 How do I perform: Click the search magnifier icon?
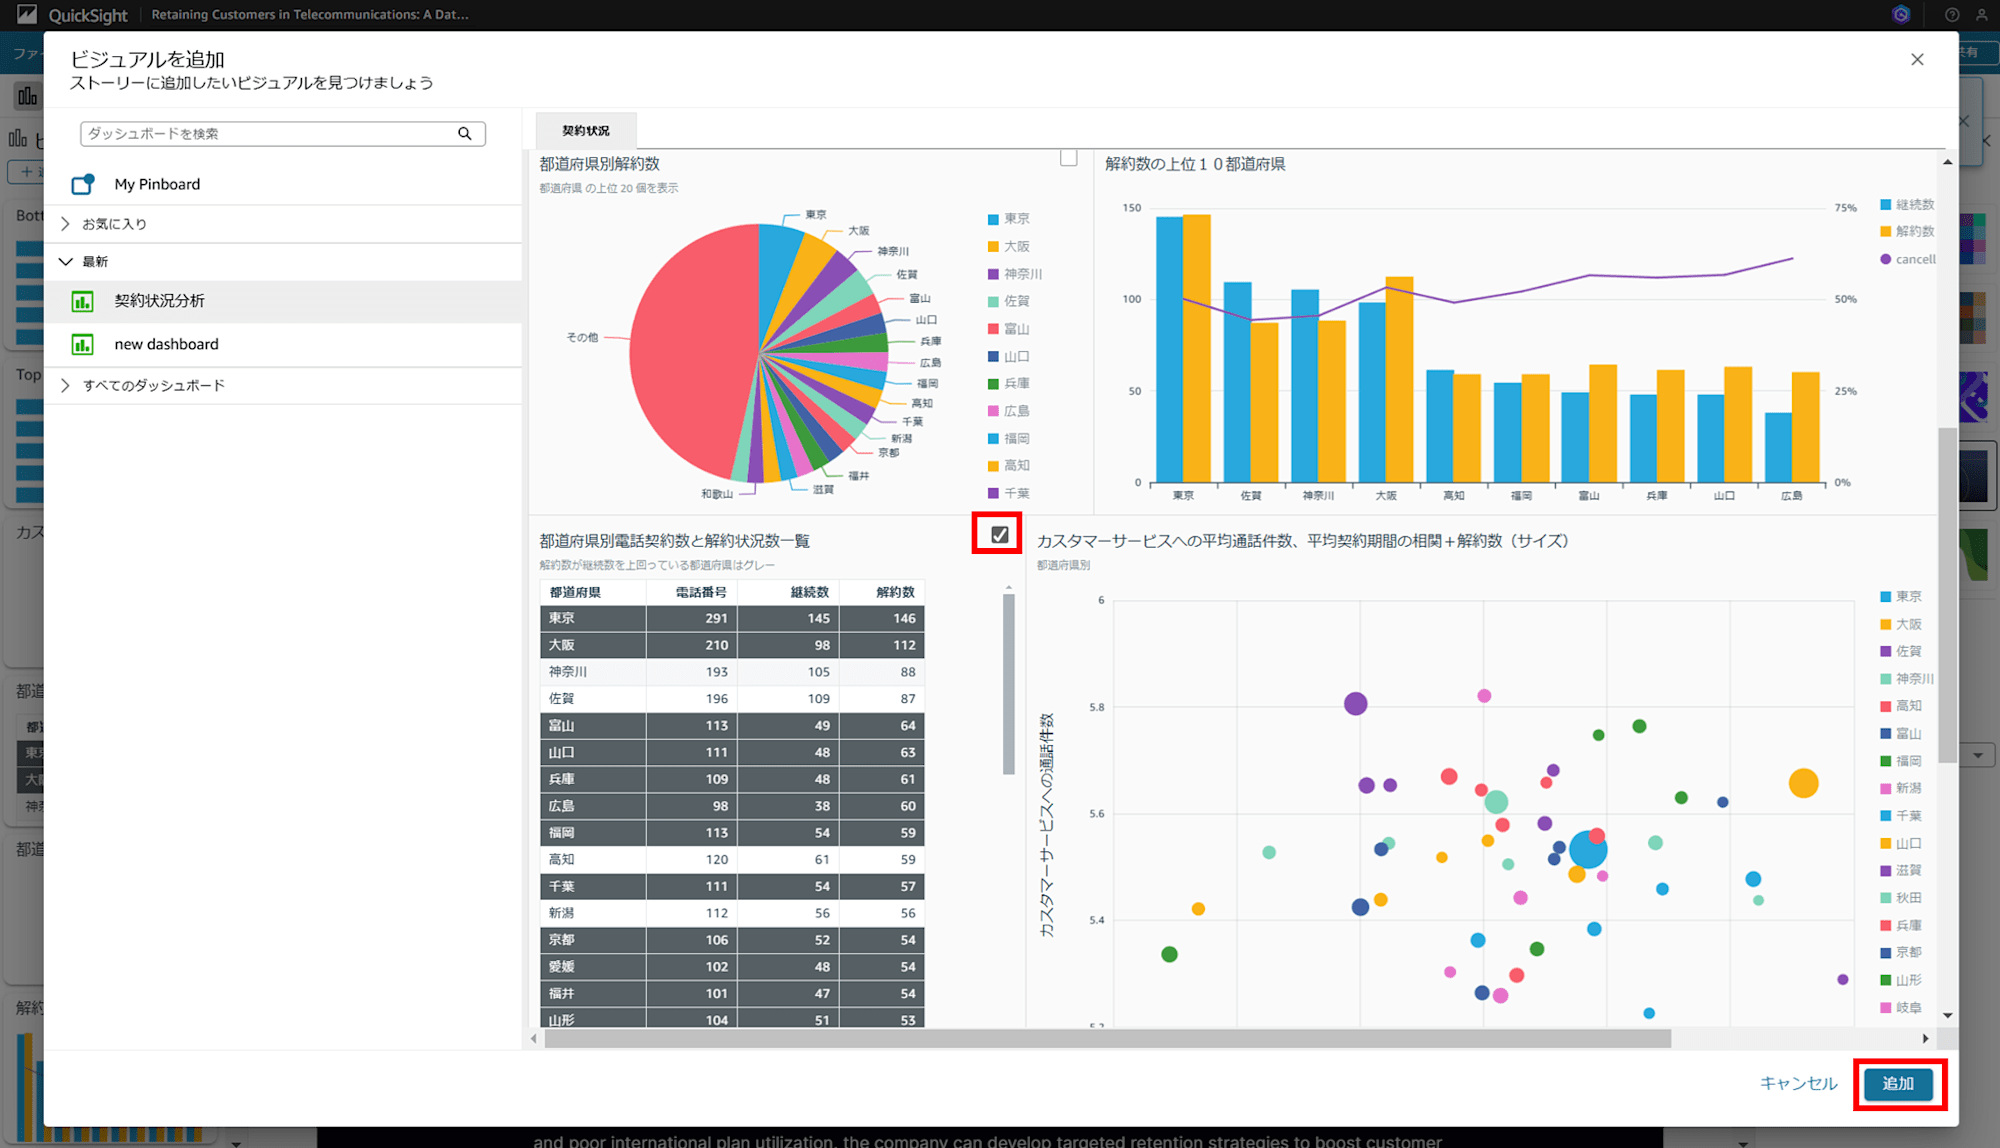coord(465,133)
